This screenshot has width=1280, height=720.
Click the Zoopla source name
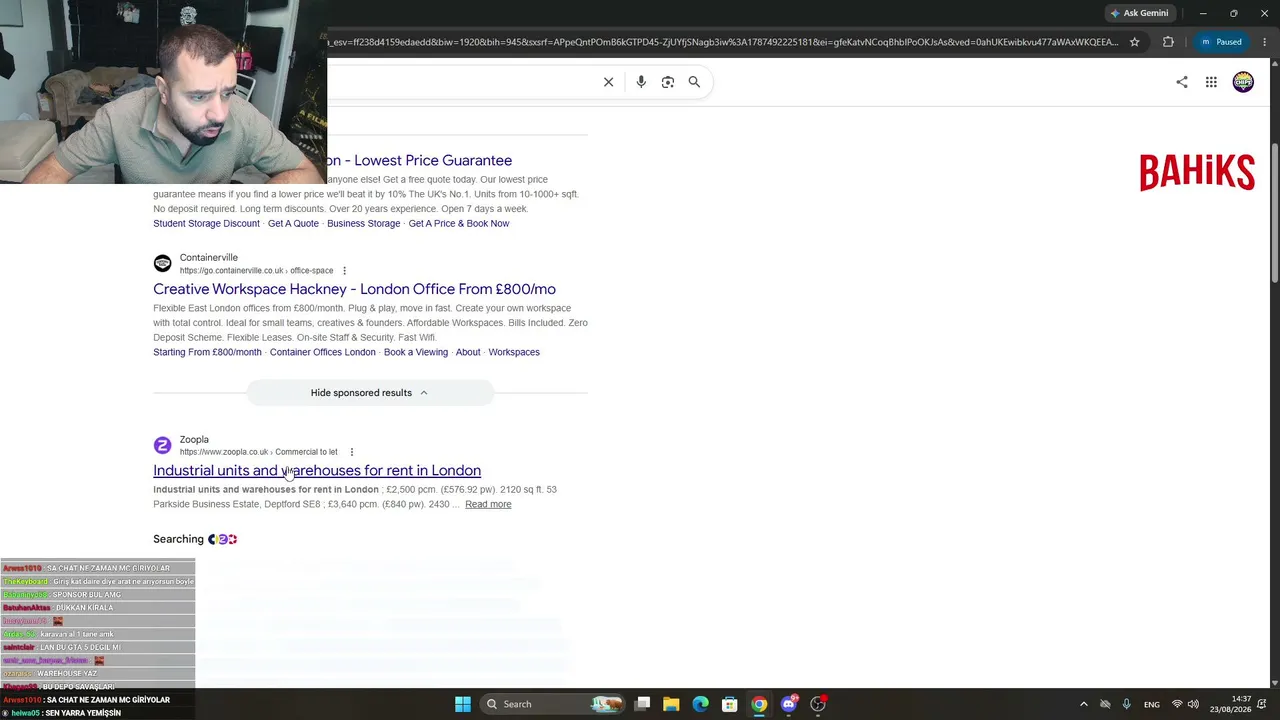tap(194, 439)
